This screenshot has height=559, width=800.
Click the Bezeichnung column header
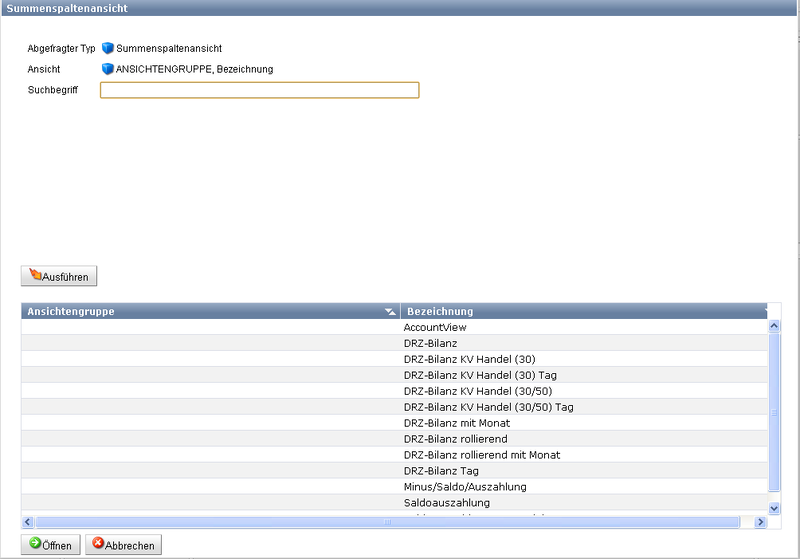pos(580,311)
